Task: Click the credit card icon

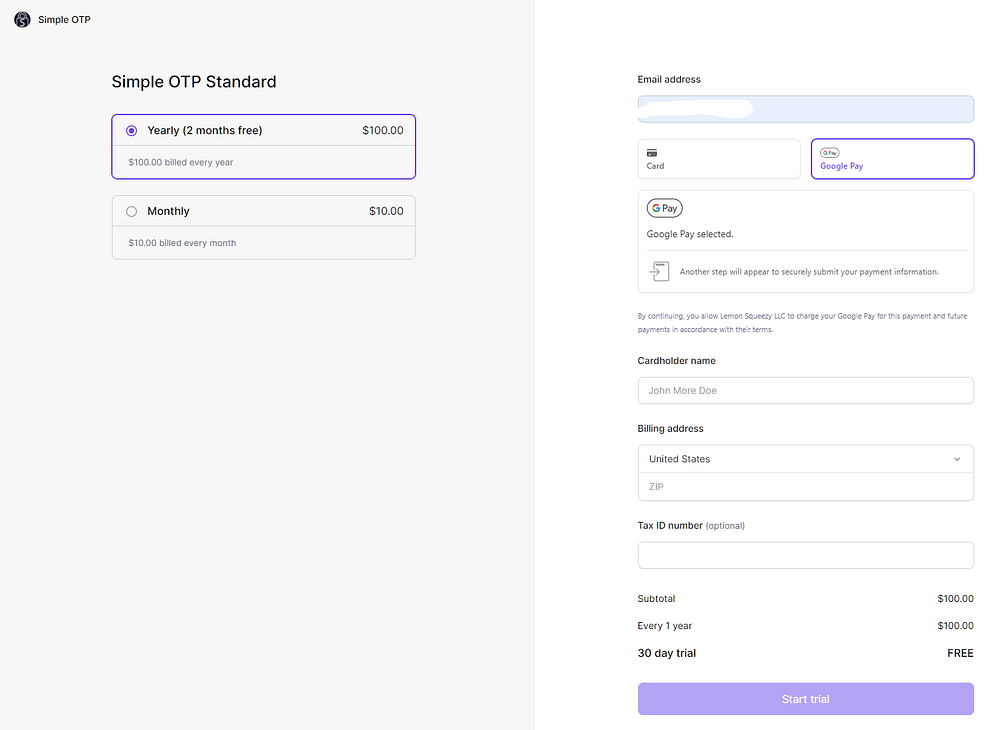Action: 652,153
